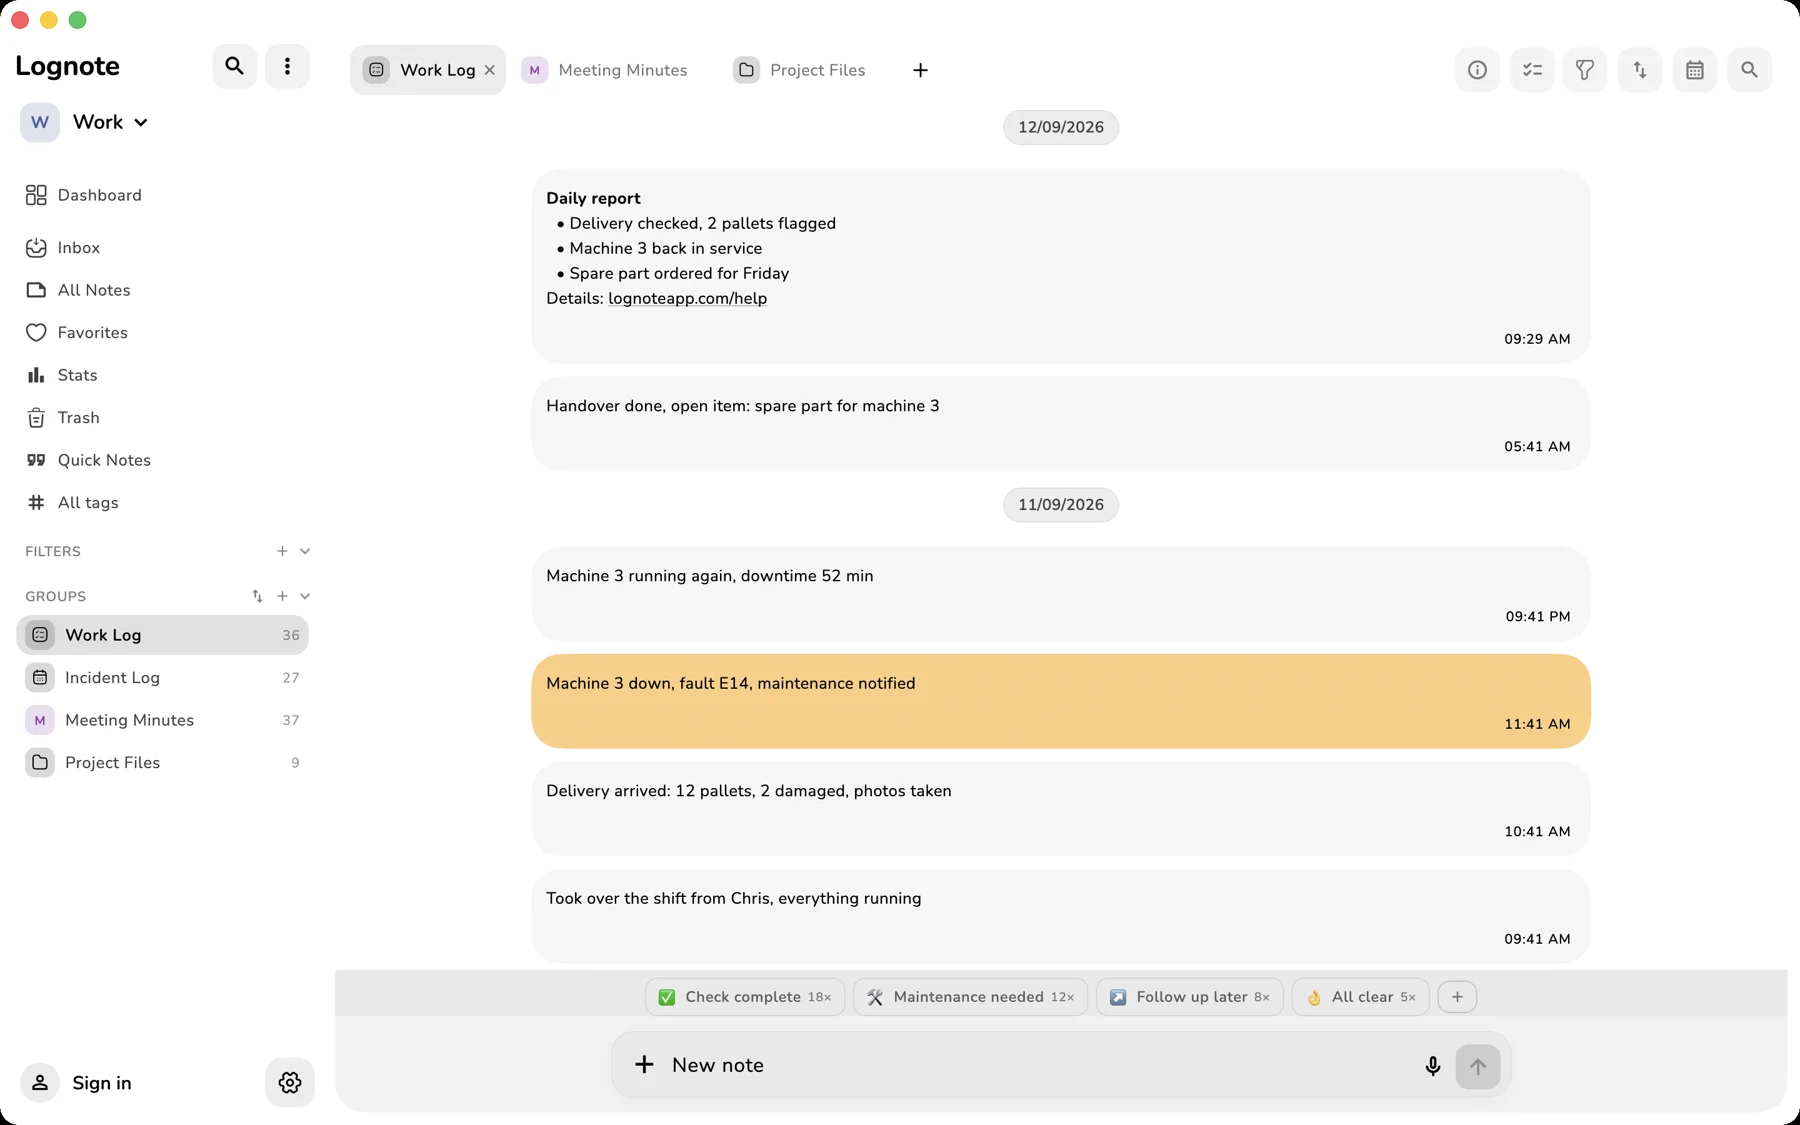Image resolution: width=1800 pixels, height=1125 pixels.
Task: Insert the Maintenance needed quick tag
Action: pos(970,997)
